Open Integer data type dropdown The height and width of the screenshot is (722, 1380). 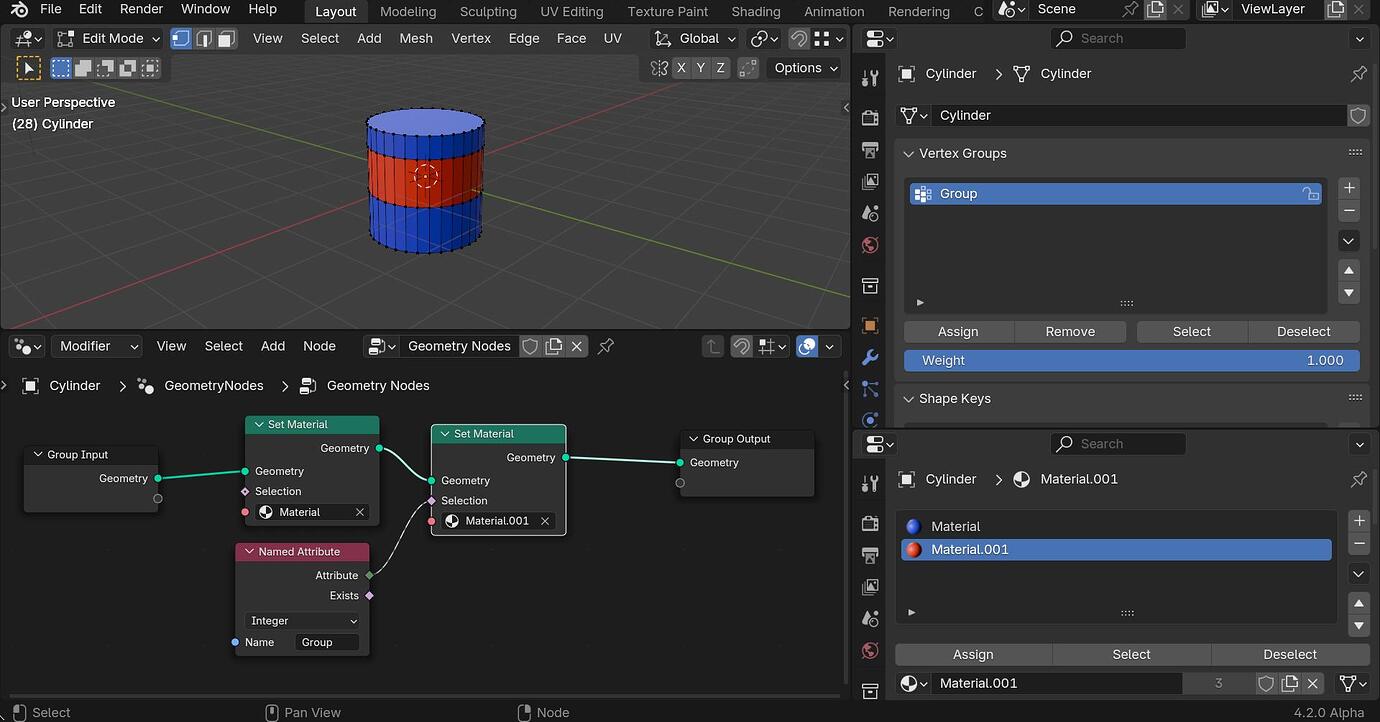(304, 621)
